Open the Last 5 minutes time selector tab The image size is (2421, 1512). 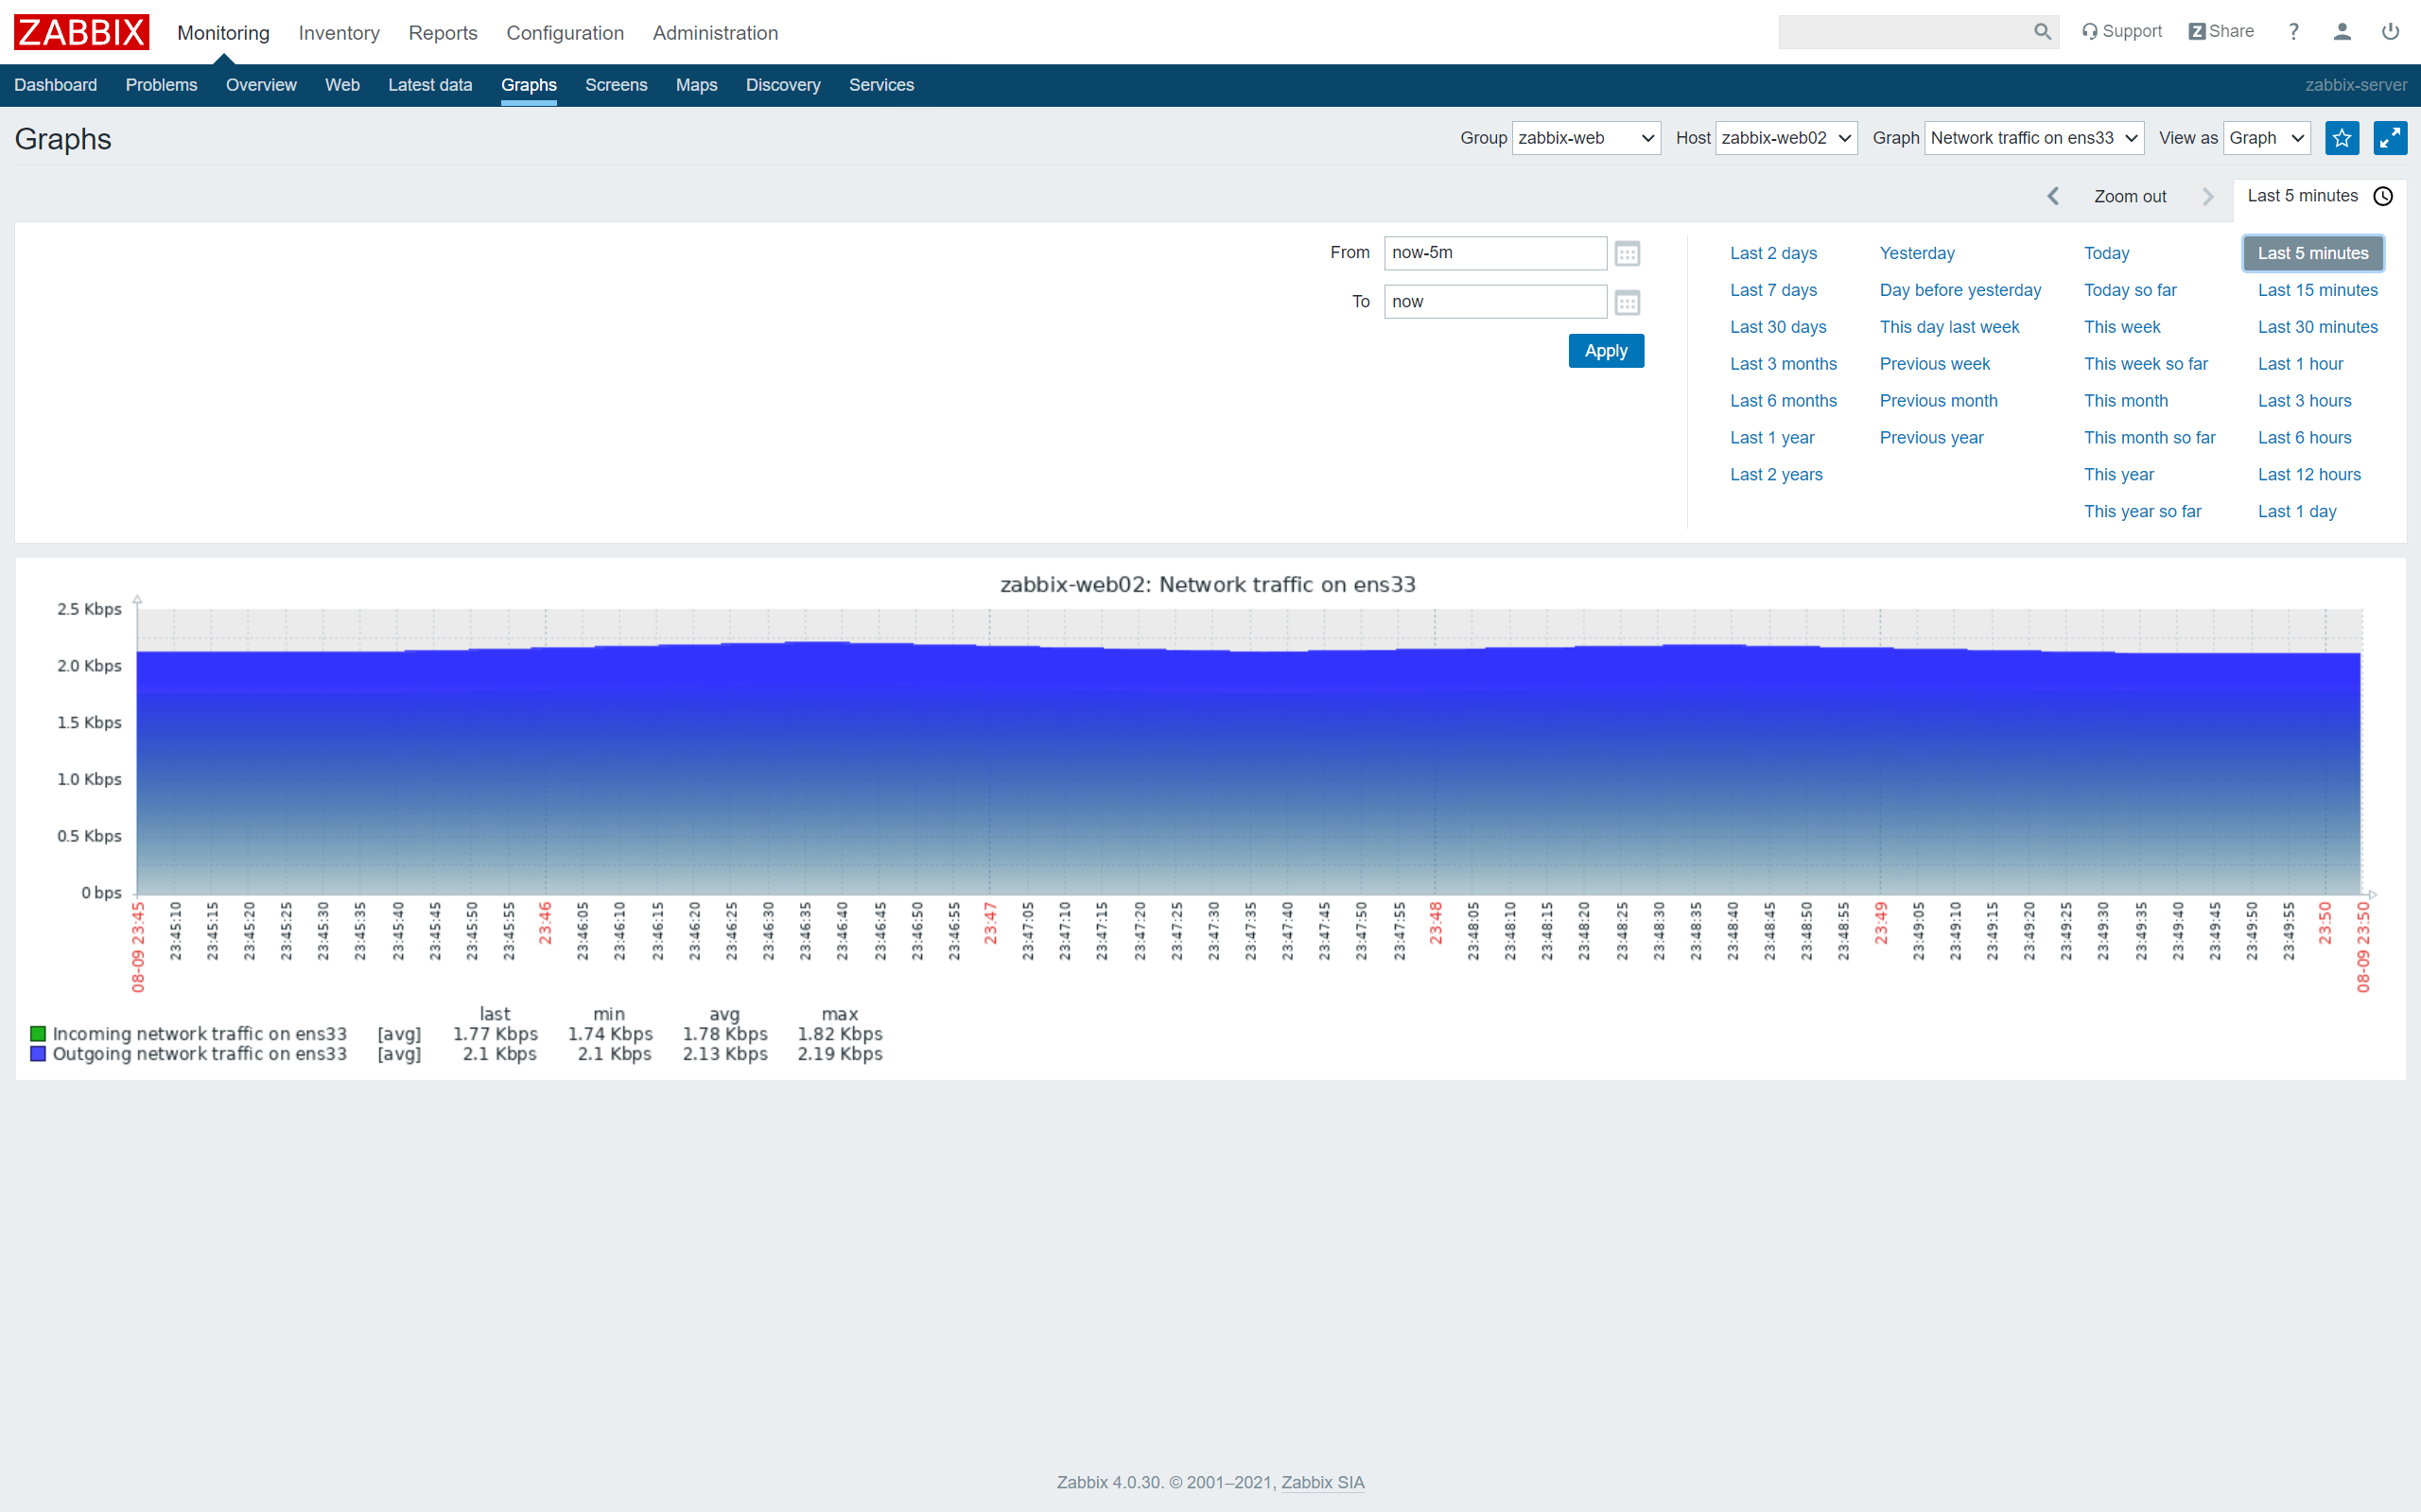2319,197
